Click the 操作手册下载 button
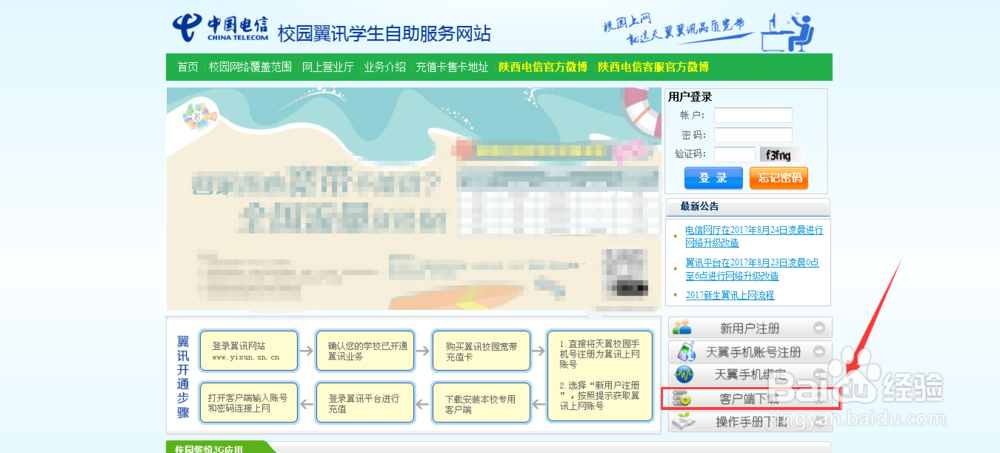Viewport: 1000px width, 453px height. [x=750, y=422]
